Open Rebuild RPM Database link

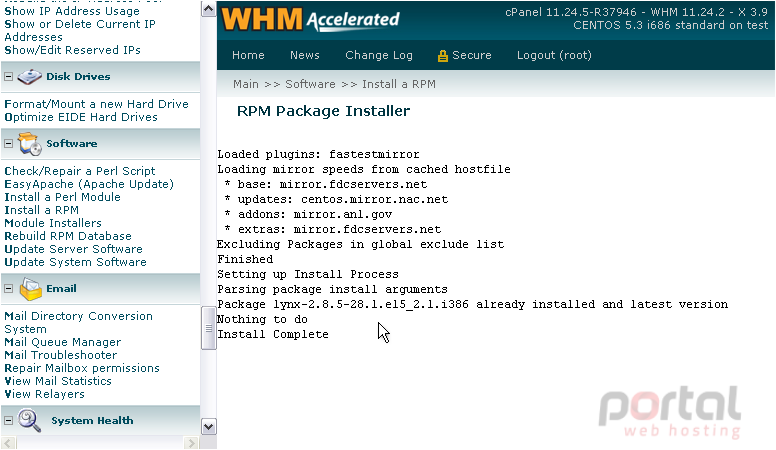click(68, 236)
